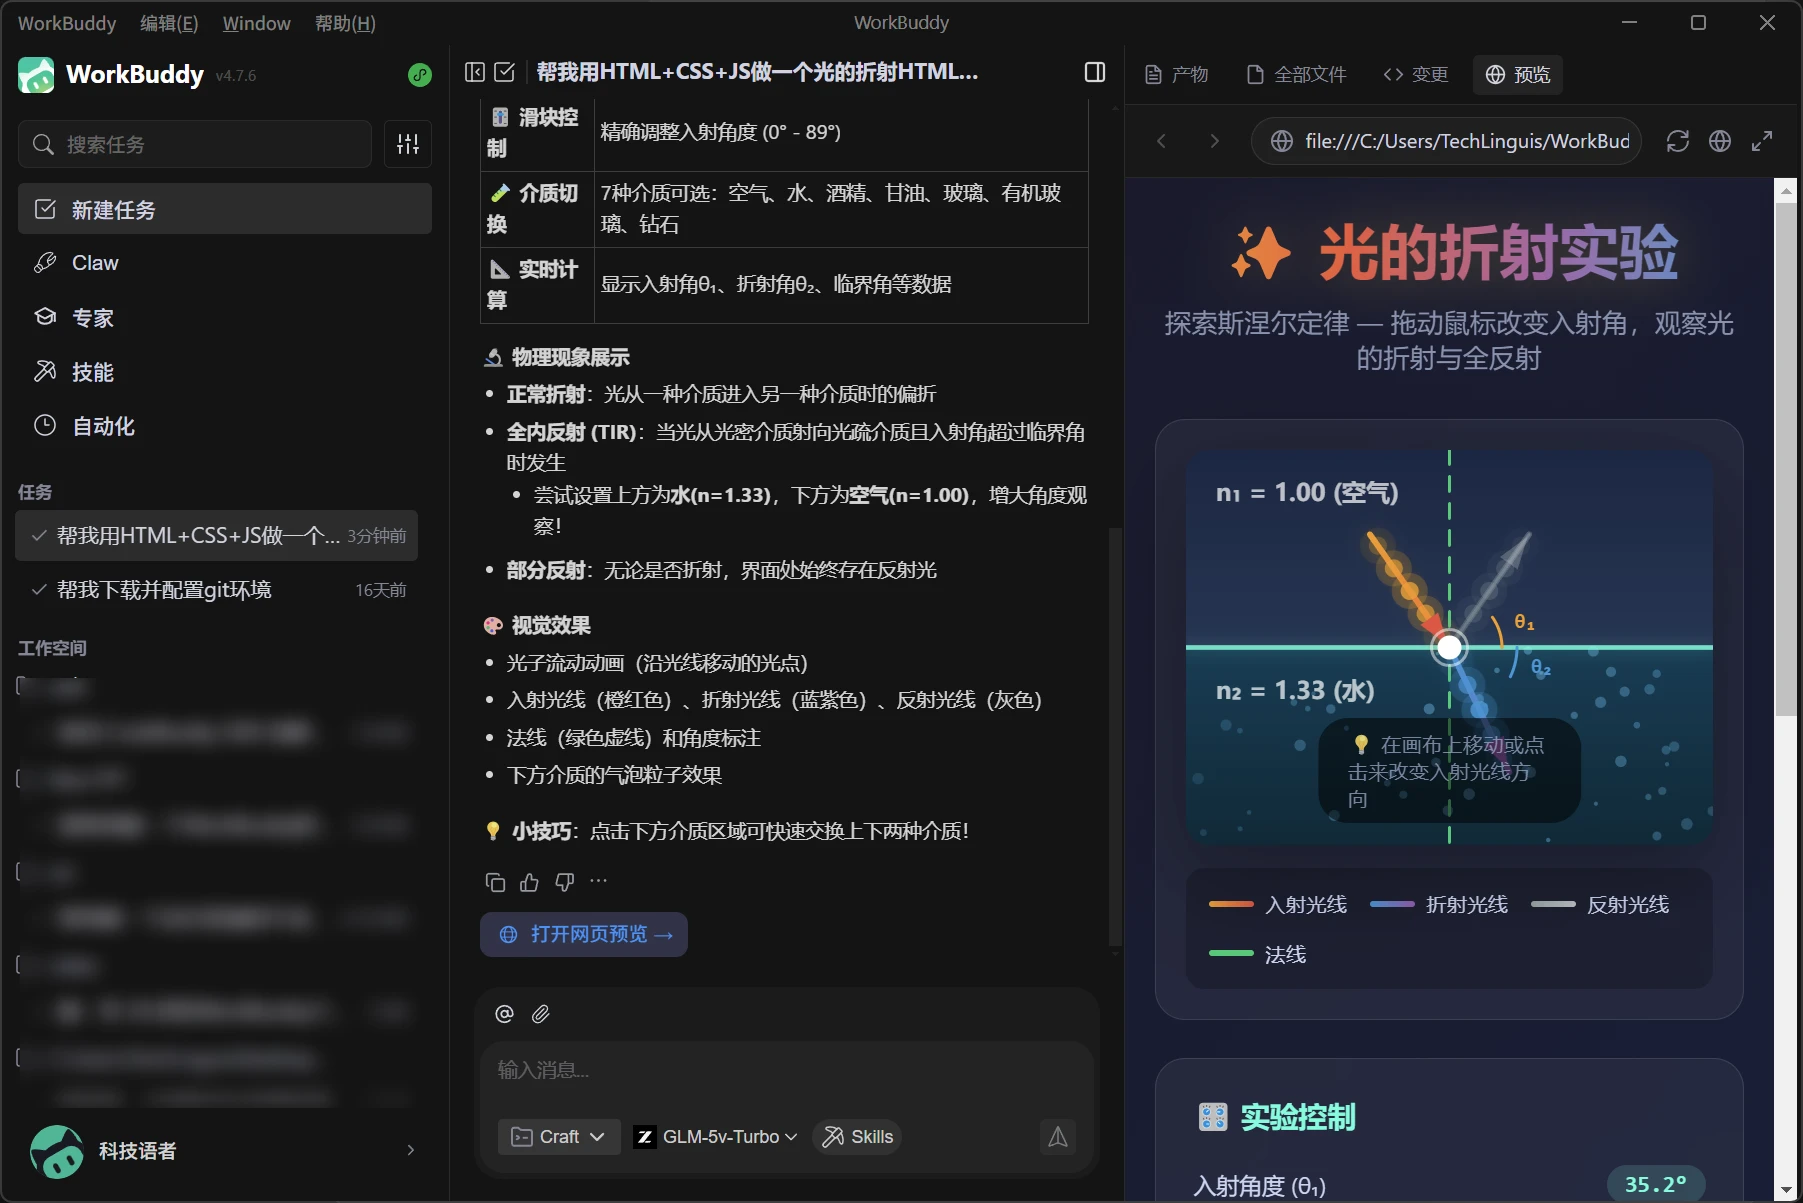Open the 编辑(E) menu

click(x=169, y=23)
